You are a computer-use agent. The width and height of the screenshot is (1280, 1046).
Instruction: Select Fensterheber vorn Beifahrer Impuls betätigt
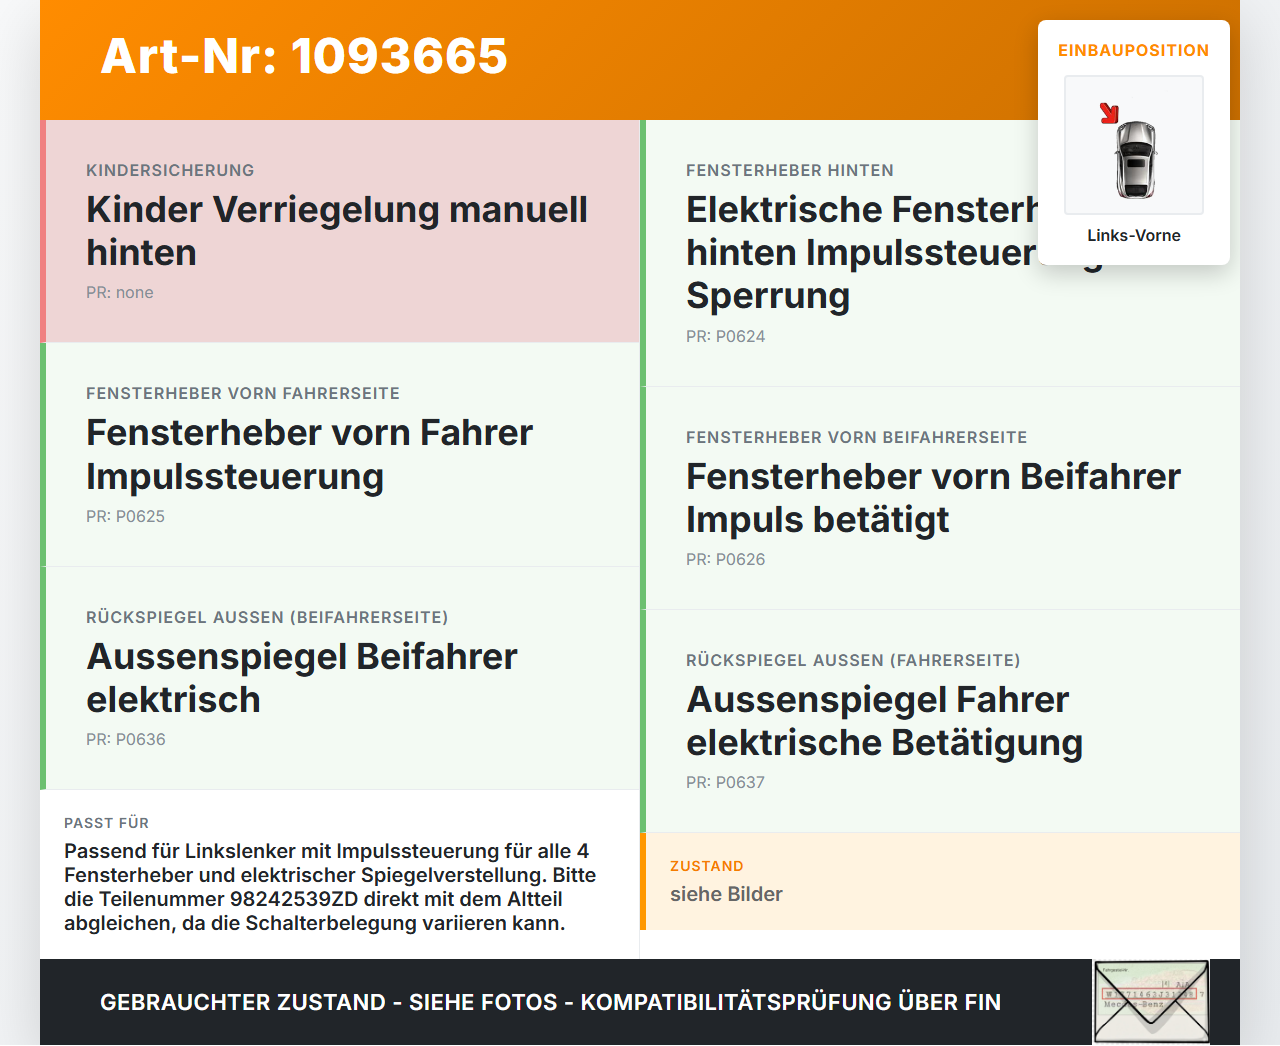tap(933, 498)
